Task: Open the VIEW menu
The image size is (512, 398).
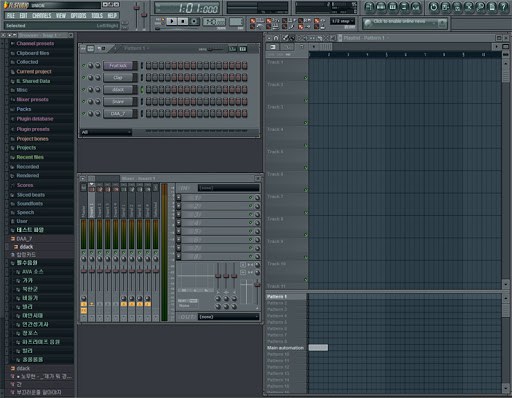Action: (x=61, y=16)
